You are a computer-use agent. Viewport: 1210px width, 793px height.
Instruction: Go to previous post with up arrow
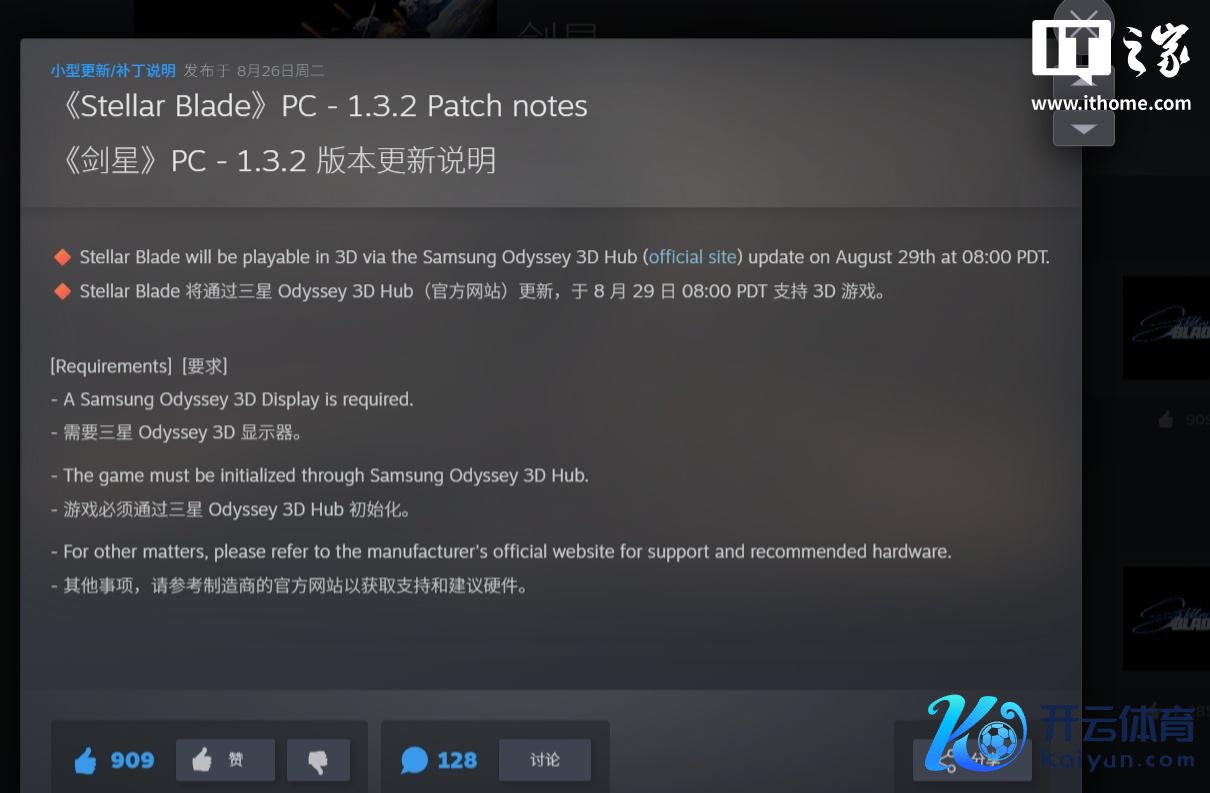pyautogui.click(x=1084, y=82)
